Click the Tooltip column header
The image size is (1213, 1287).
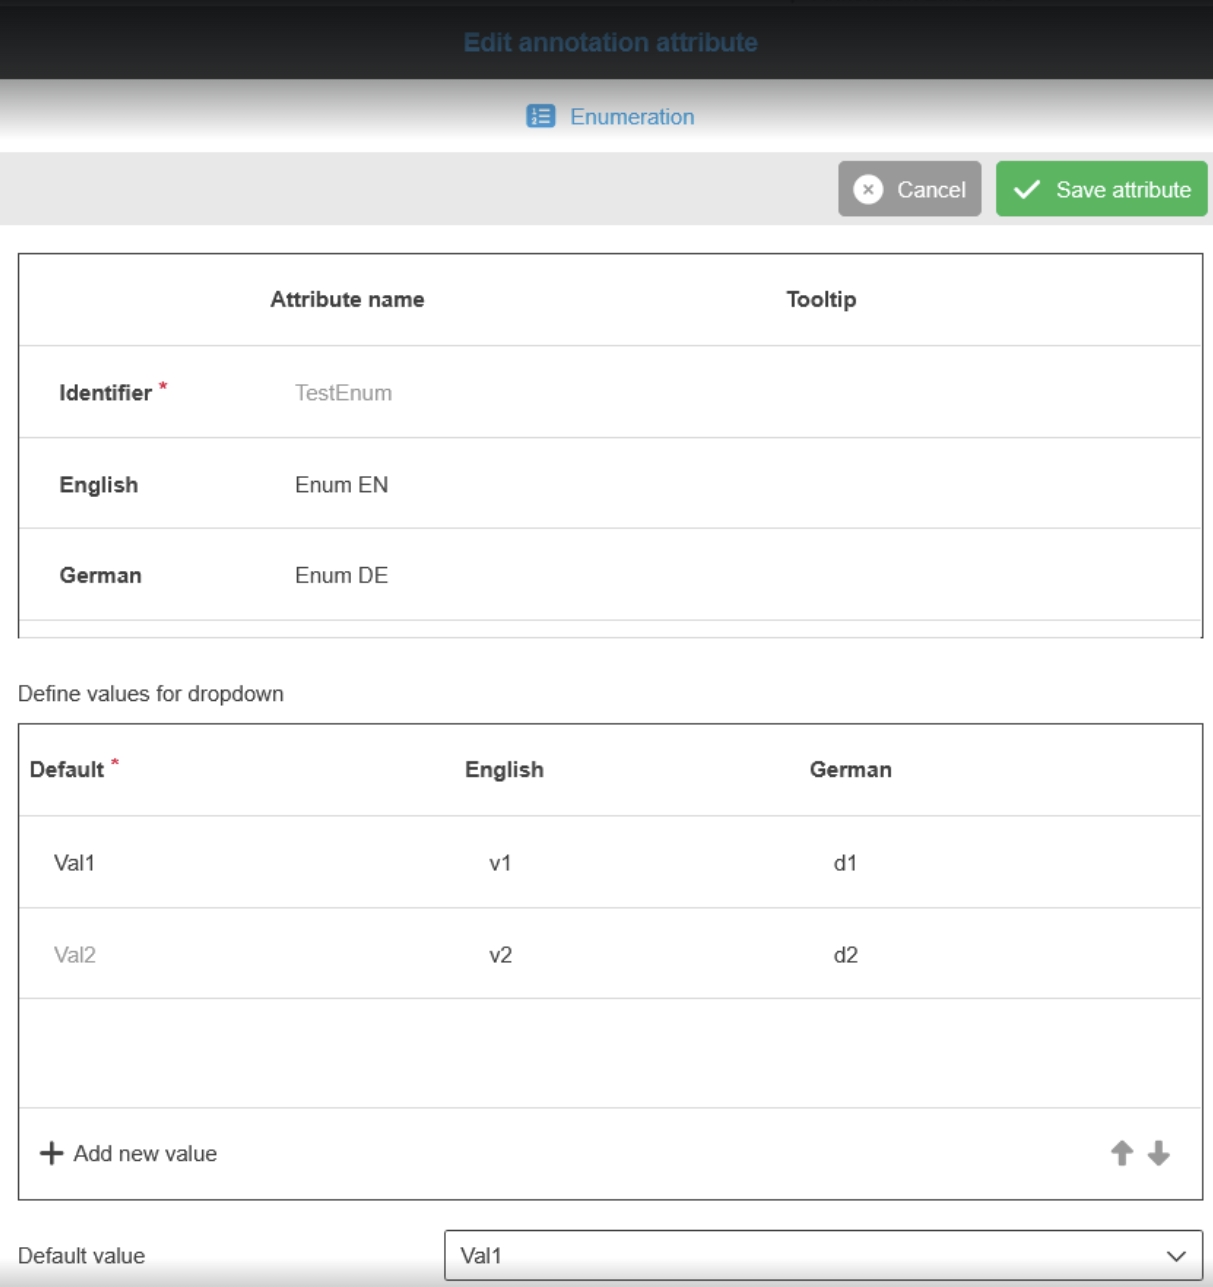(x=821, y=300)
